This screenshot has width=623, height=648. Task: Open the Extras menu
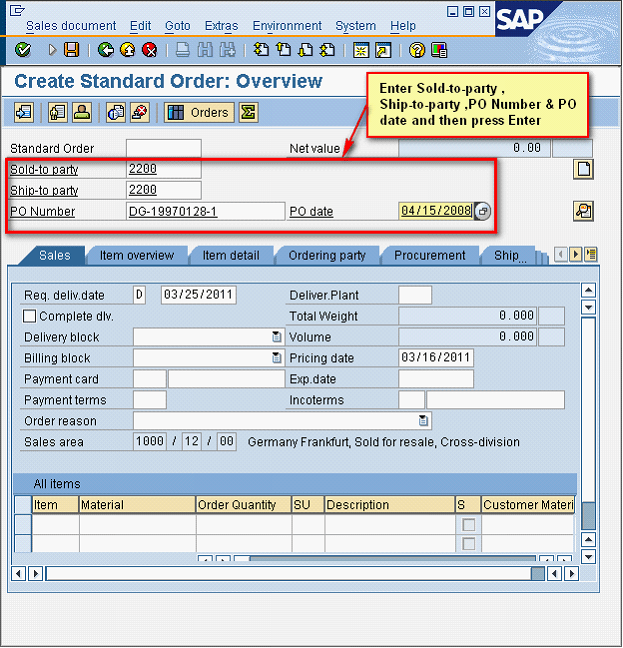[x=221, y=26]
